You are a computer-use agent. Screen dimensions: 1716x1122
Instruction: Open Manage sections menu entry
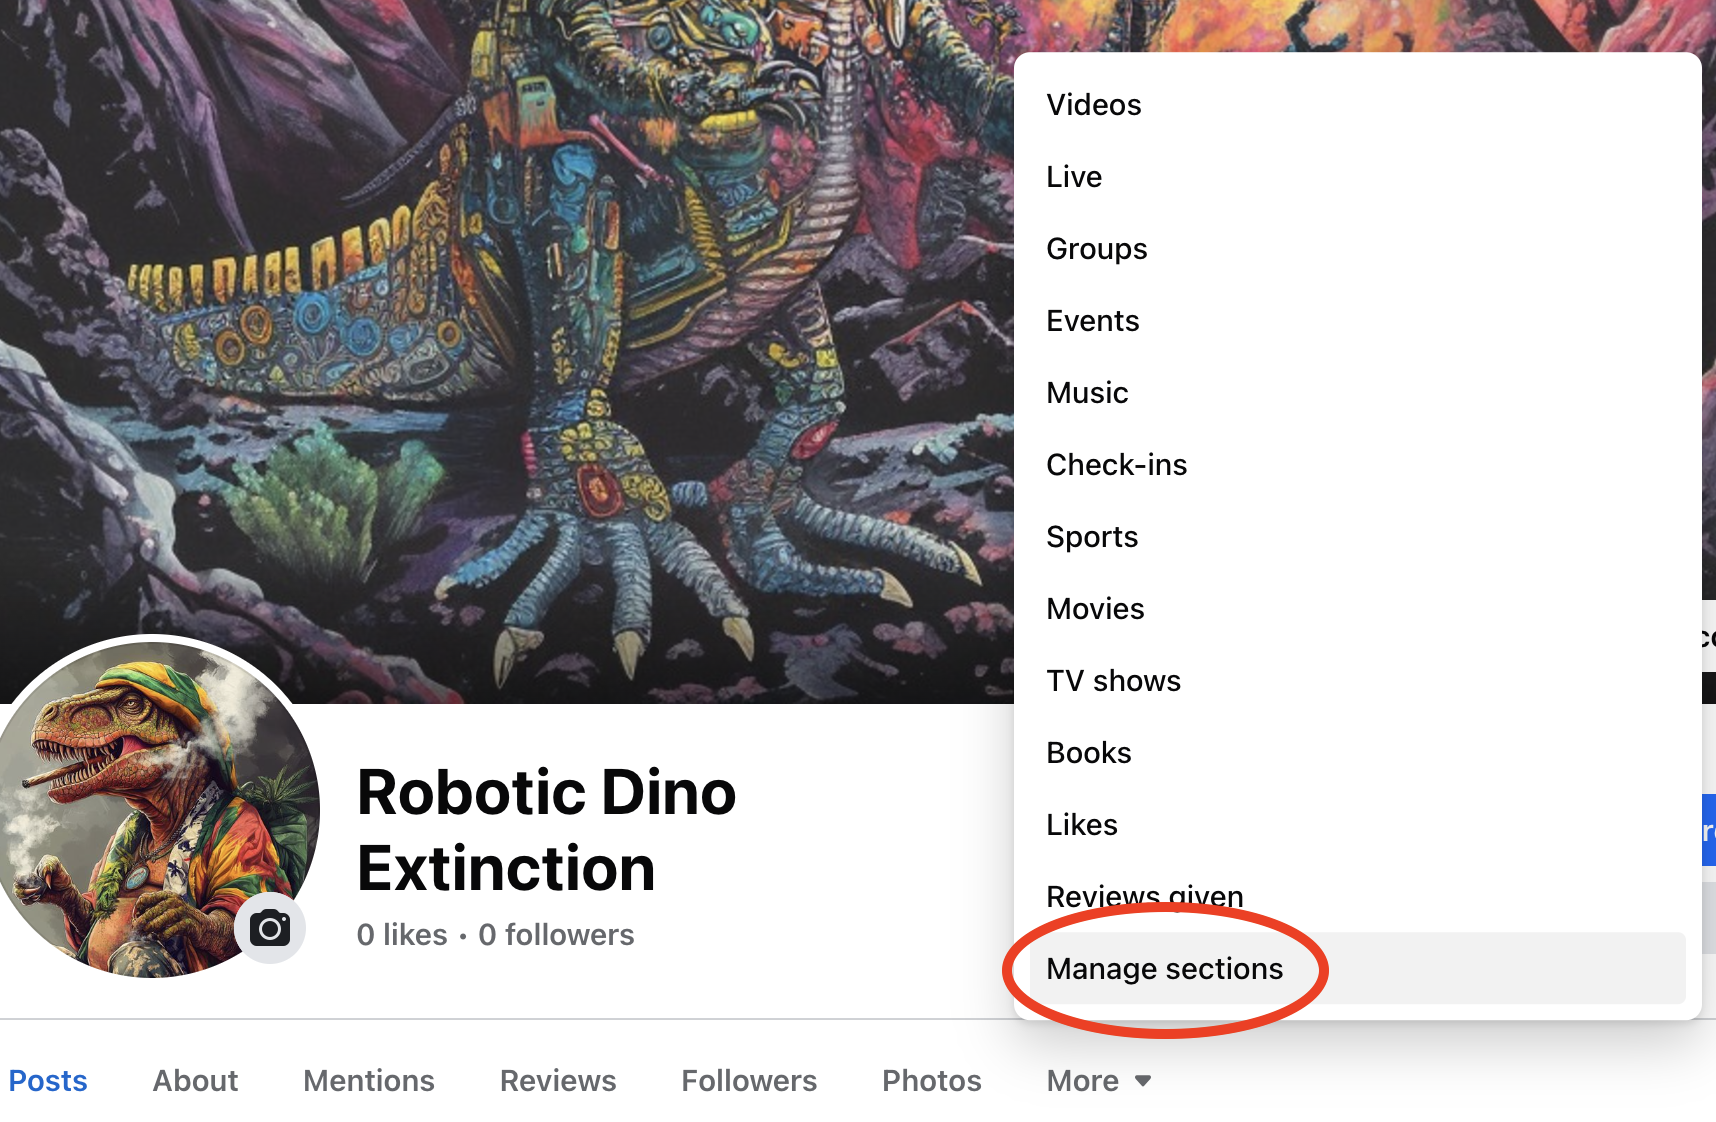tap(1164, 969)
